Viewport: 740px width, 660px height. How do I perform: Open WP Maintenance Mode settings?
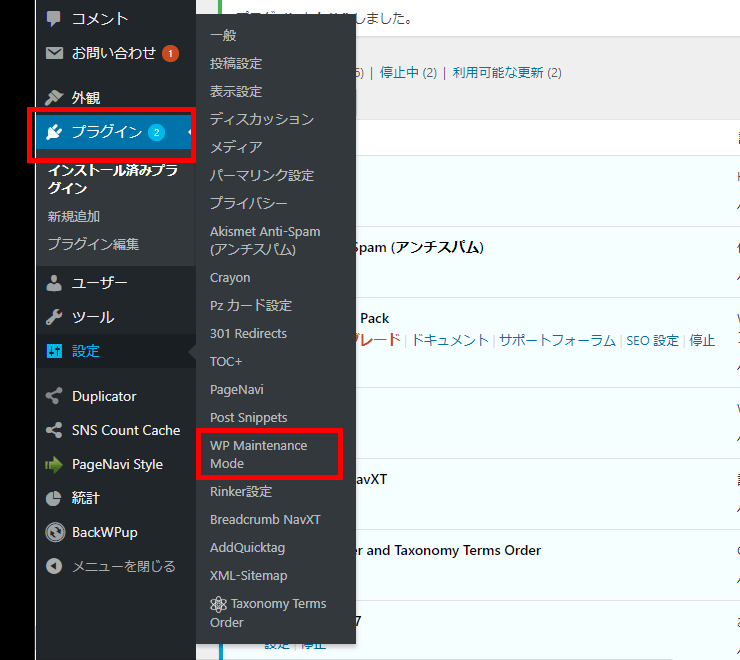[258, 454]
